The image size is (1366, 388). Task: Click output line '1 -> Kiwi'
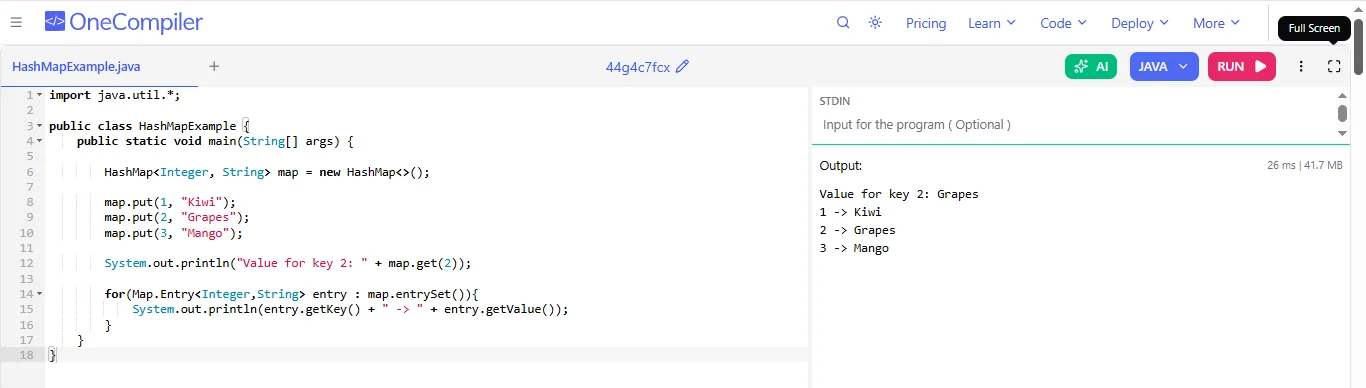(850, 212)
